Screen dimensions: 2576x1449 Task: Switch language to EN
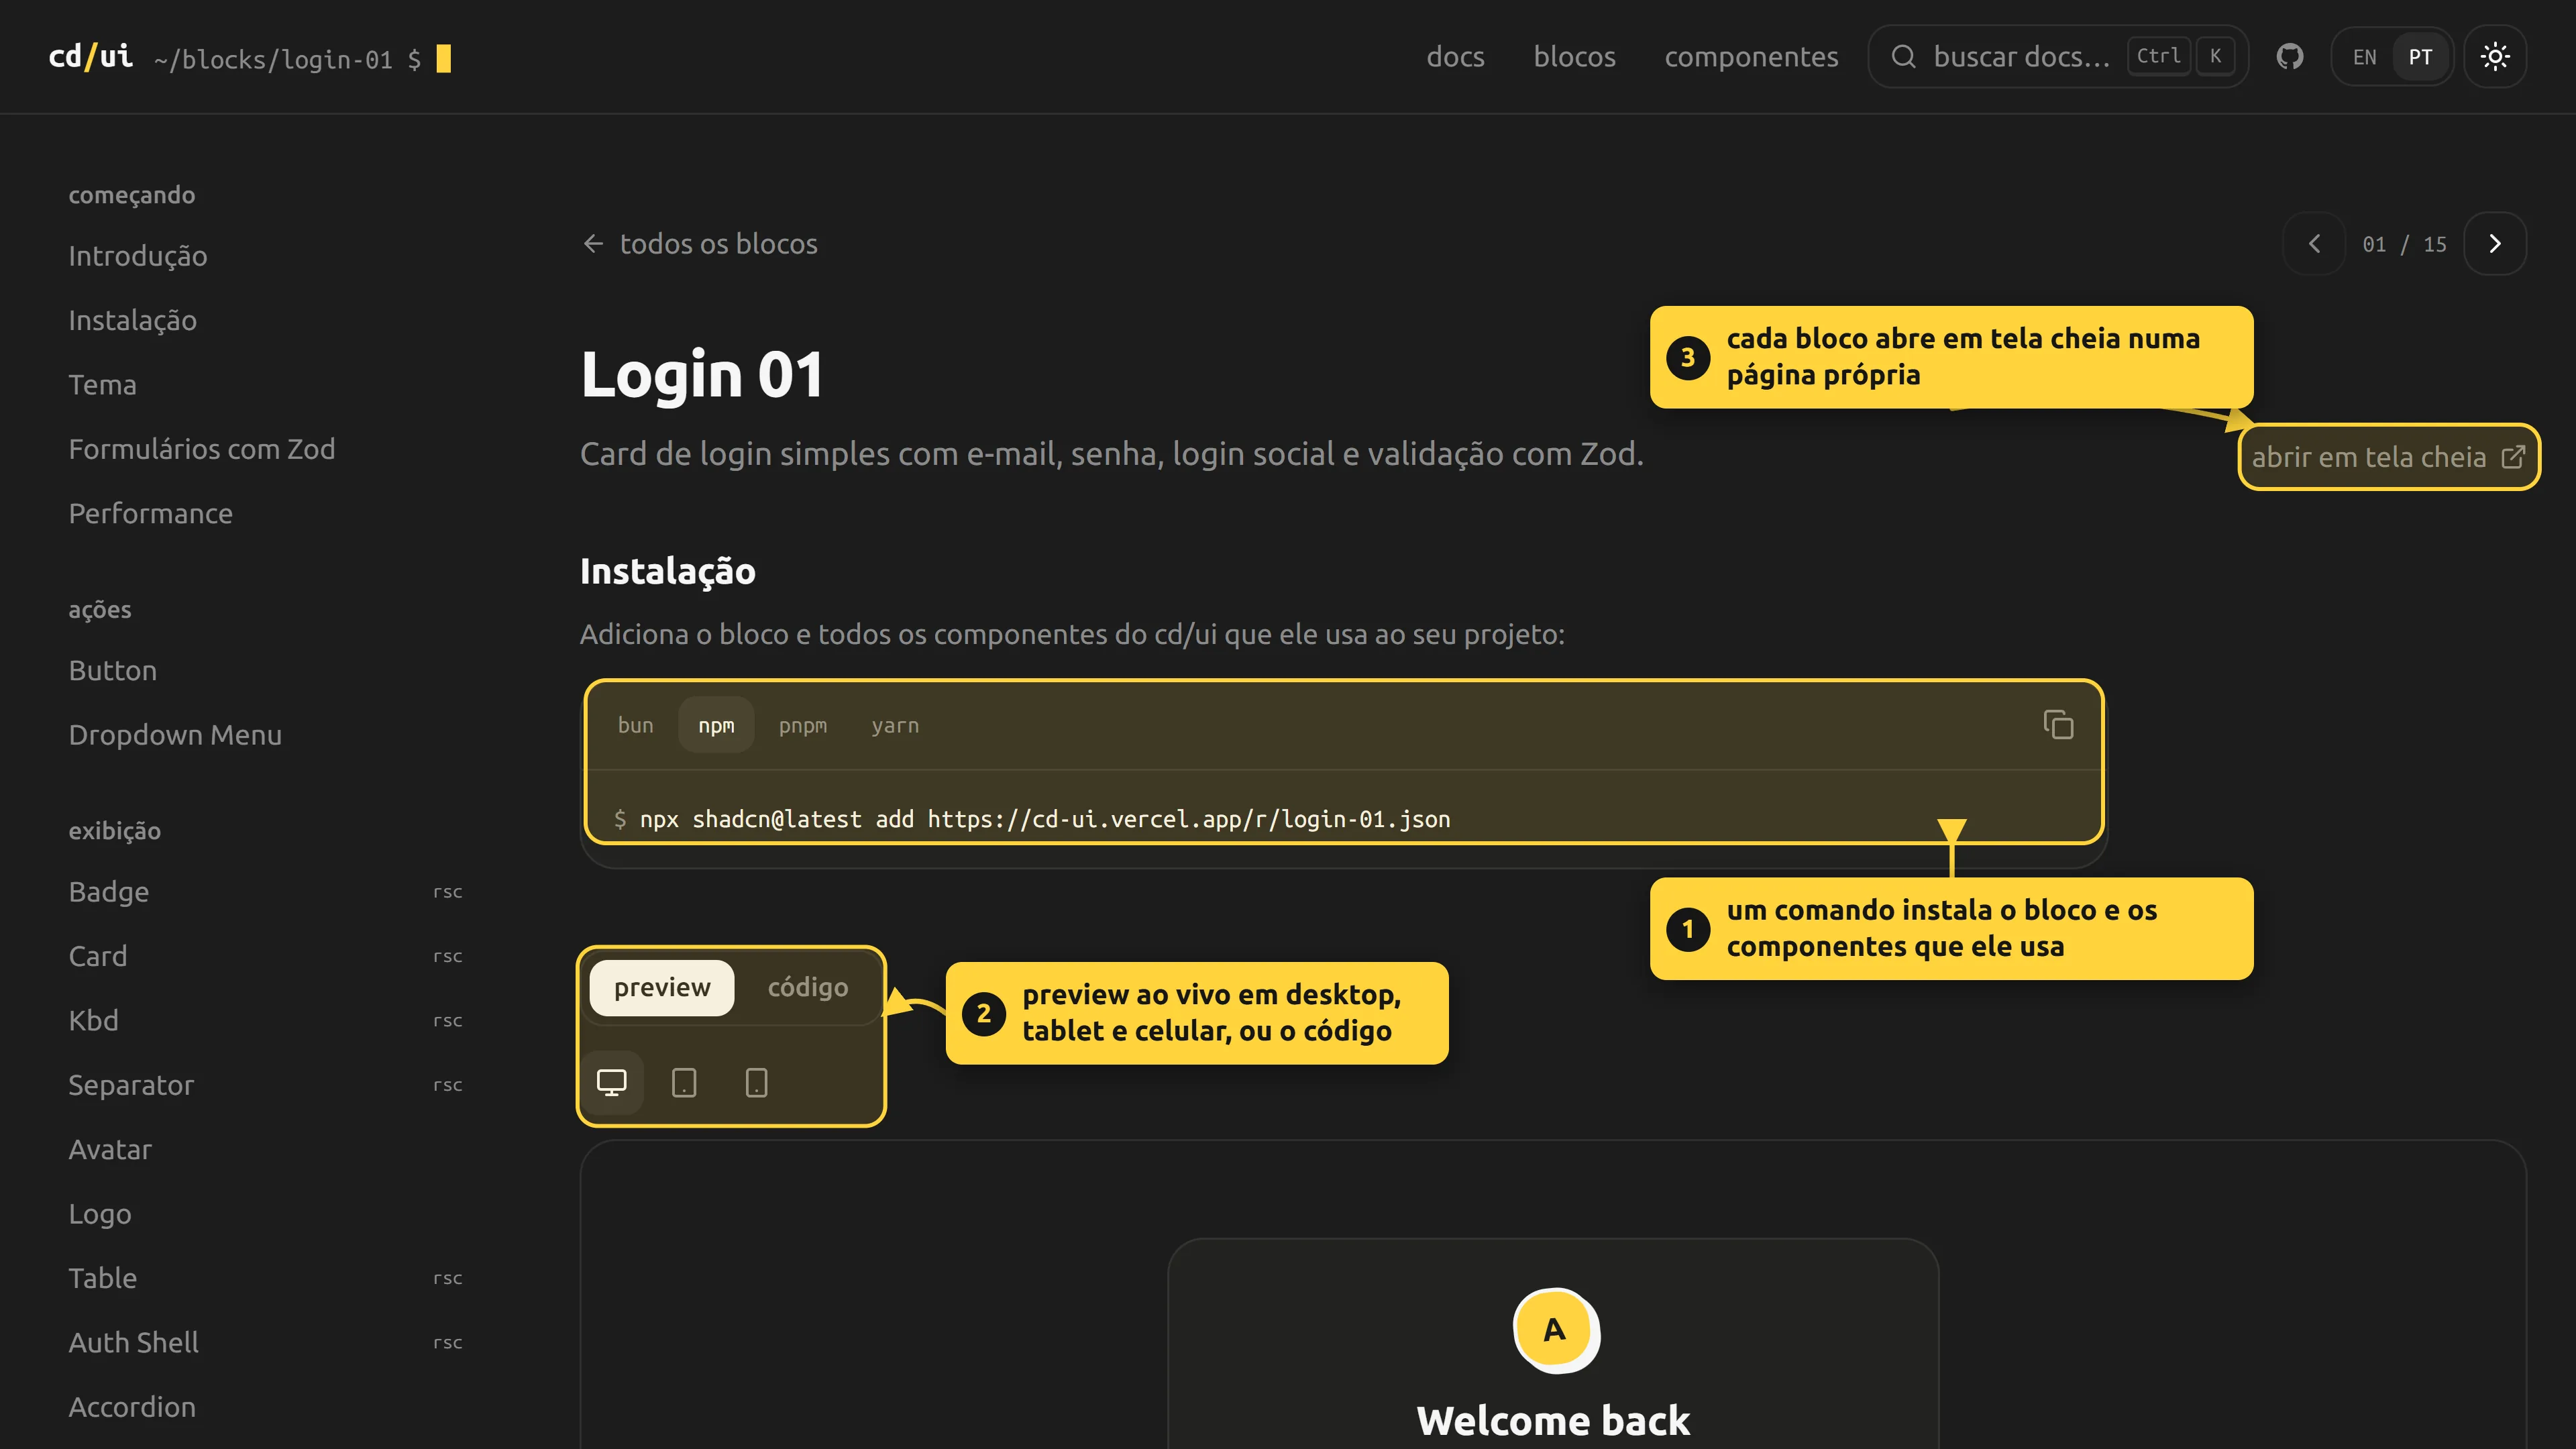tap(2364, 57)
